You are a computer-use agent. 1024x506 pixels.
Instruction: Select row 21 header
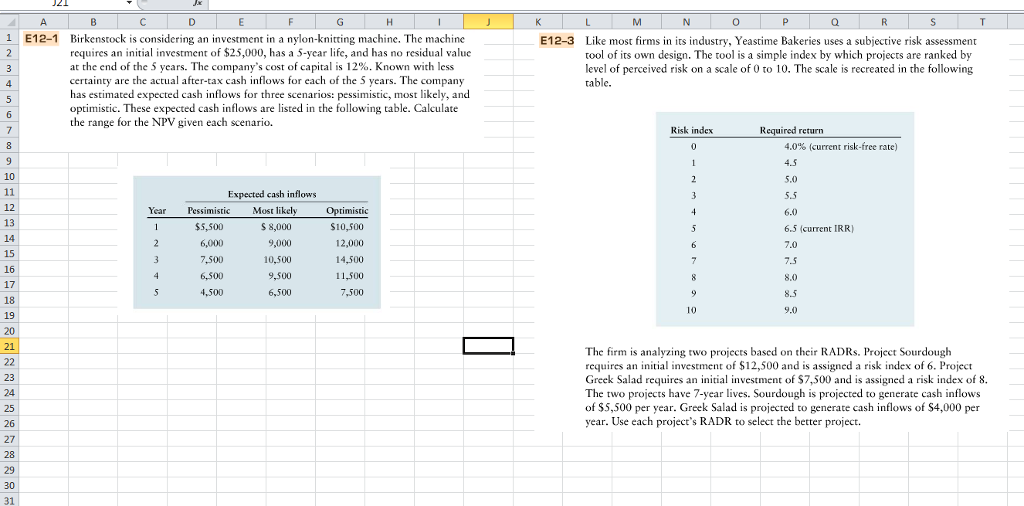(9, 345)
